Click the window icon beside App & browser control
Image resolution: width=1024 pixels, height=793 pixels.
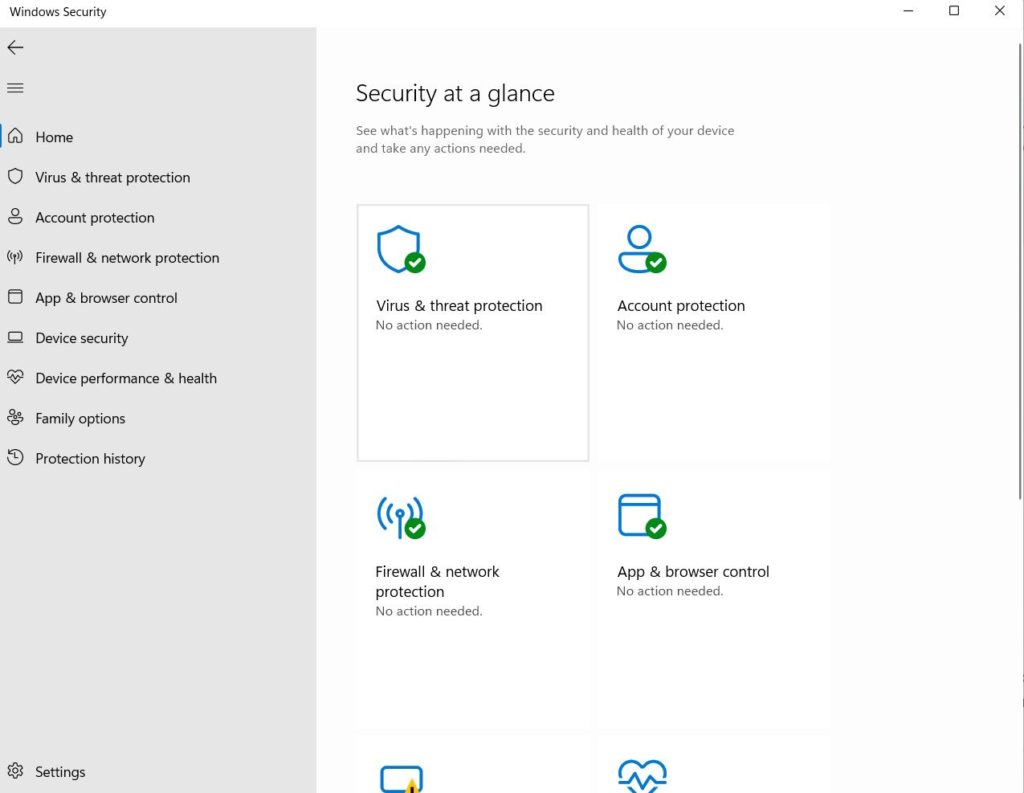point(15,297)
